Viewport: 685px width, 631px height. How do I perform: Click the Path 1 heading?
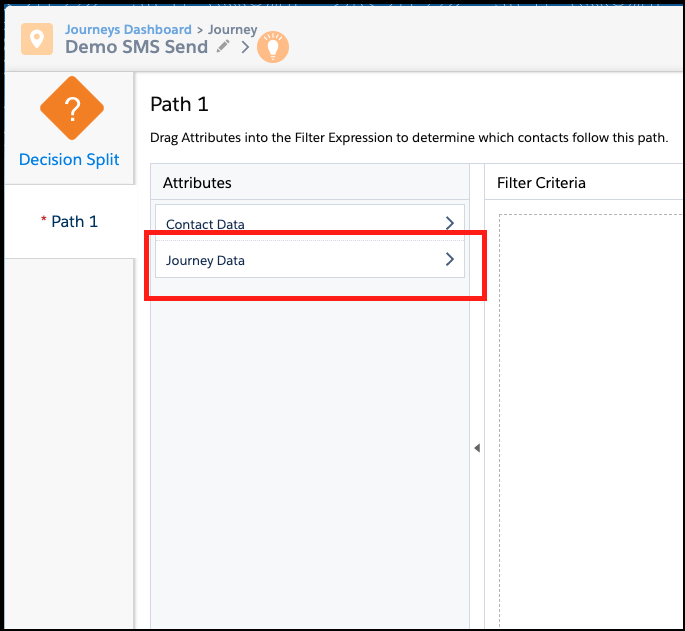179,104
